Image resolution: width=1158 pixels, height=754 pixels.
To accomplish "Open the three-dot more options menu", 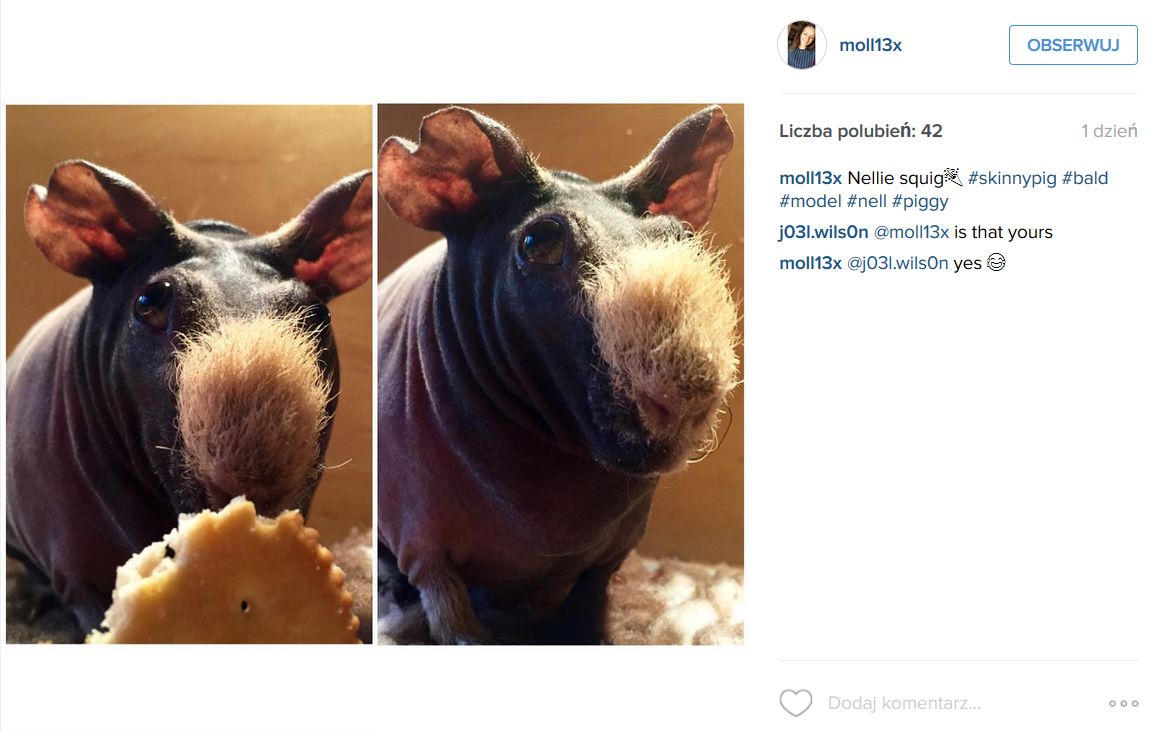I will point(1123,703).
